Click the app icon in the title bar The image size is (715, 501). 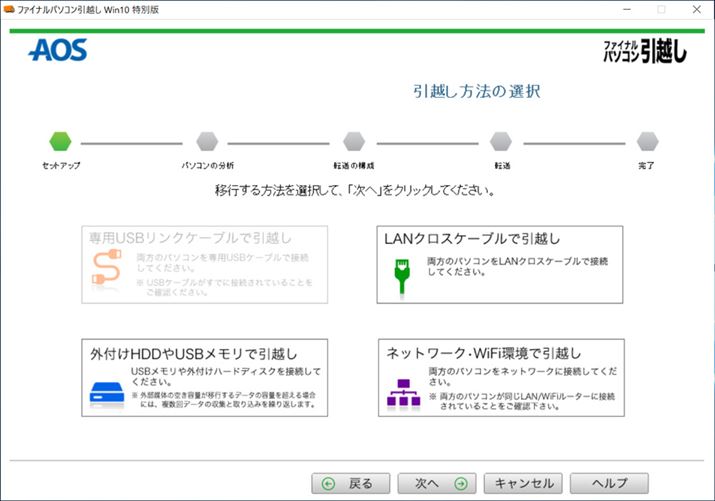pos(9,9)
